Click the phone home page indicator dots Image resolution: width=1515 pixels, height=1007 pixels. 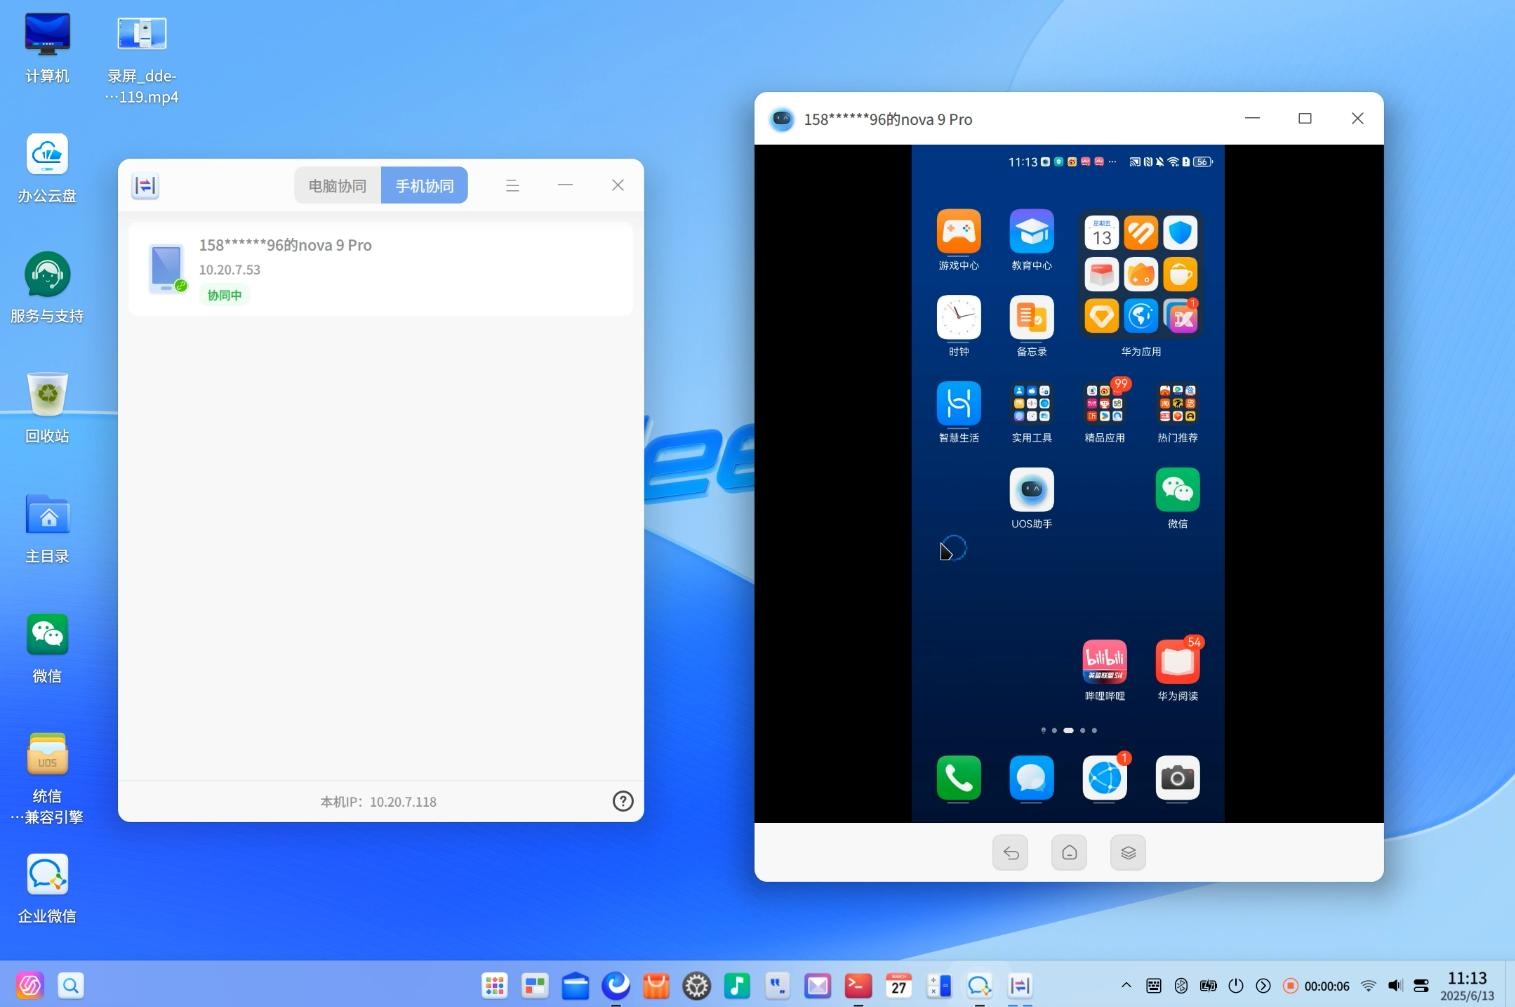pyautogui.click(x=1068, y=730)
